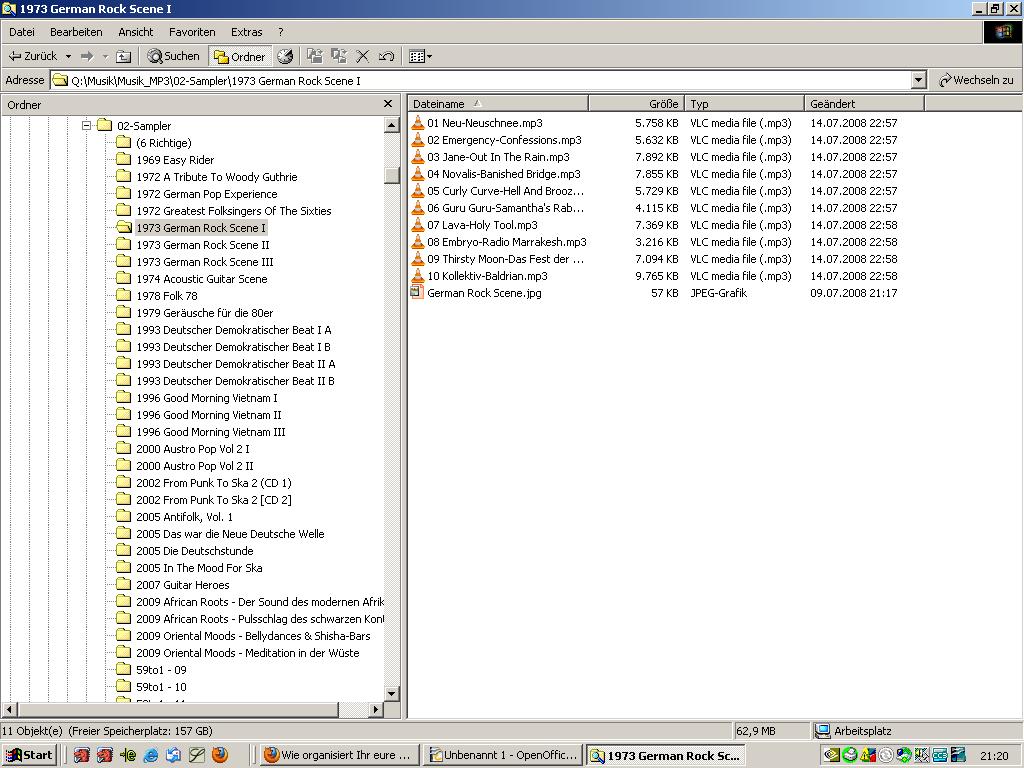Click the delete (X) toolbar icon

tap(363, 56)
